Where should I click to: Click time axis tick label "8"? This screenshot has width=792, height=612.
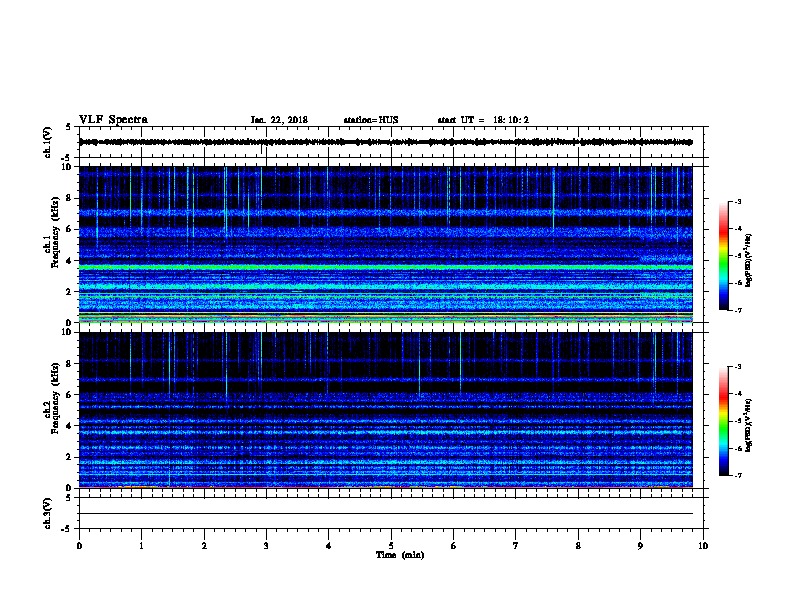[x=578, y=546]
